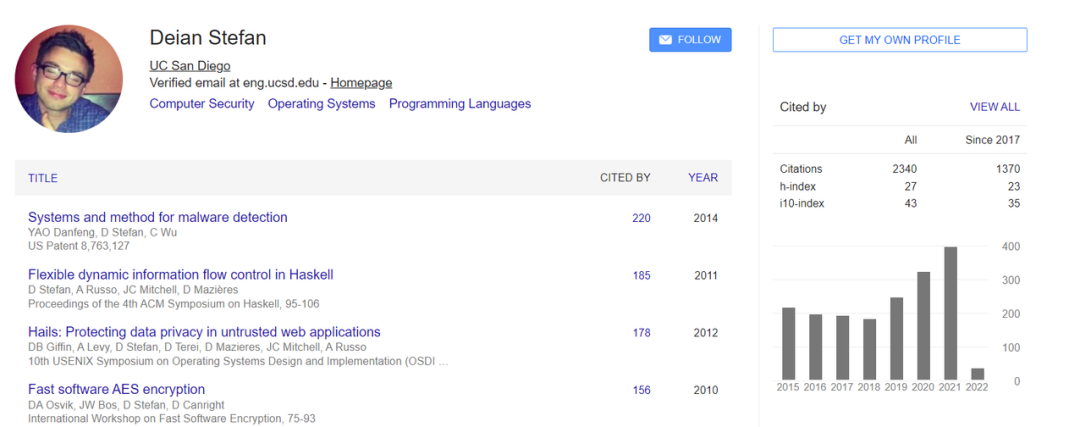
Task: Open 'Flexible dynamic information flow control in Haskell'
Action: [180, 274]
